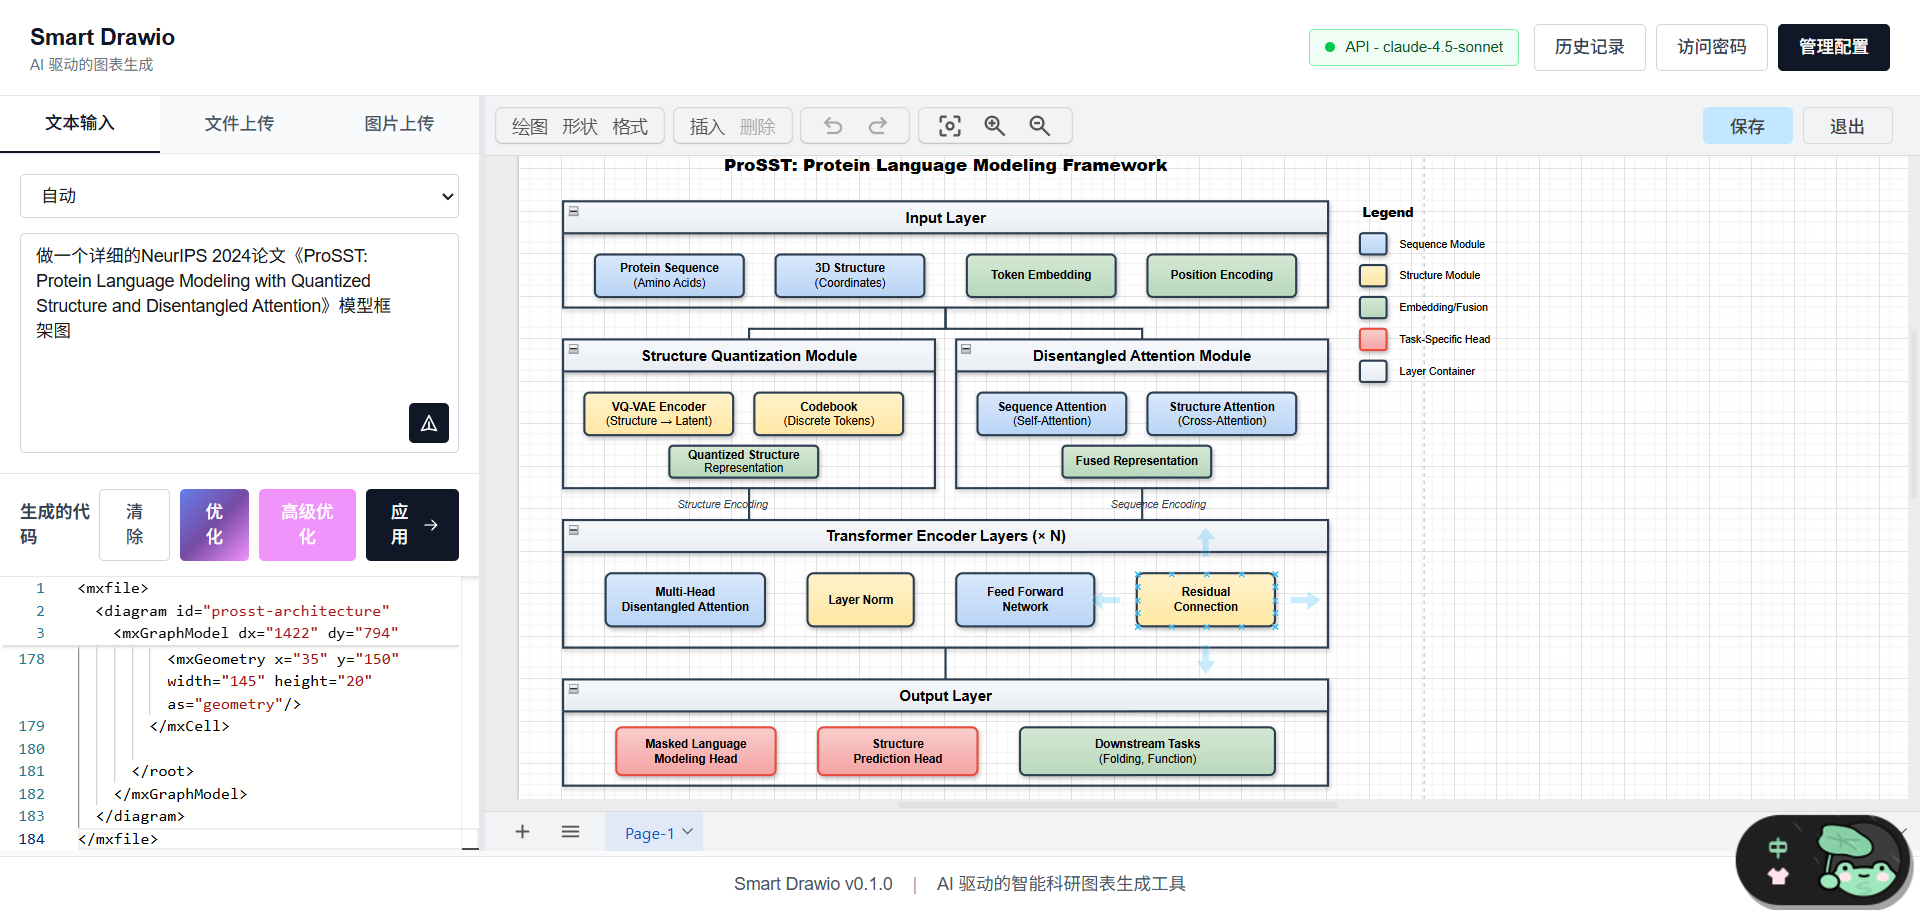The height and width of the screenshot is (910, 1920).
Task: Click the red Task-Specific Head legend swatch
Action: (x=1373, y=339)
